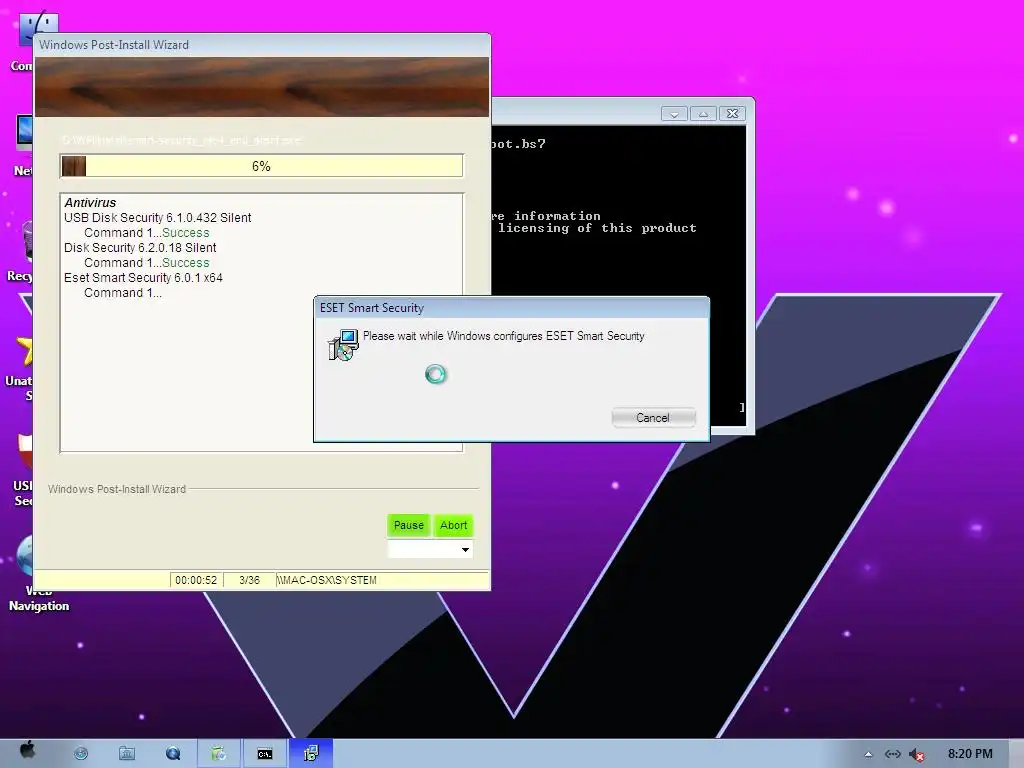Click the elapsed time 00:00:52 status field
This screenshot has width=1024, height=768.
[196, 580]
